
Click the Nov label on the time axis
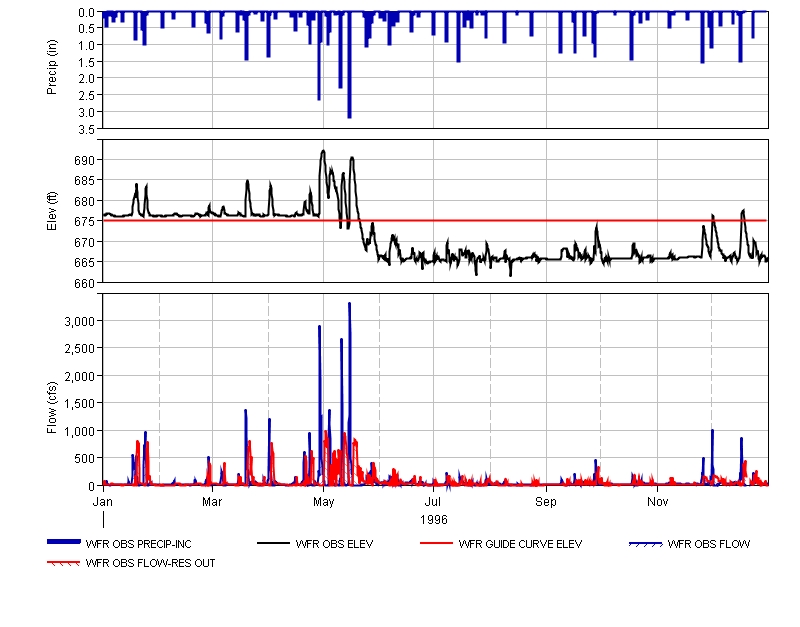(657, 500)
